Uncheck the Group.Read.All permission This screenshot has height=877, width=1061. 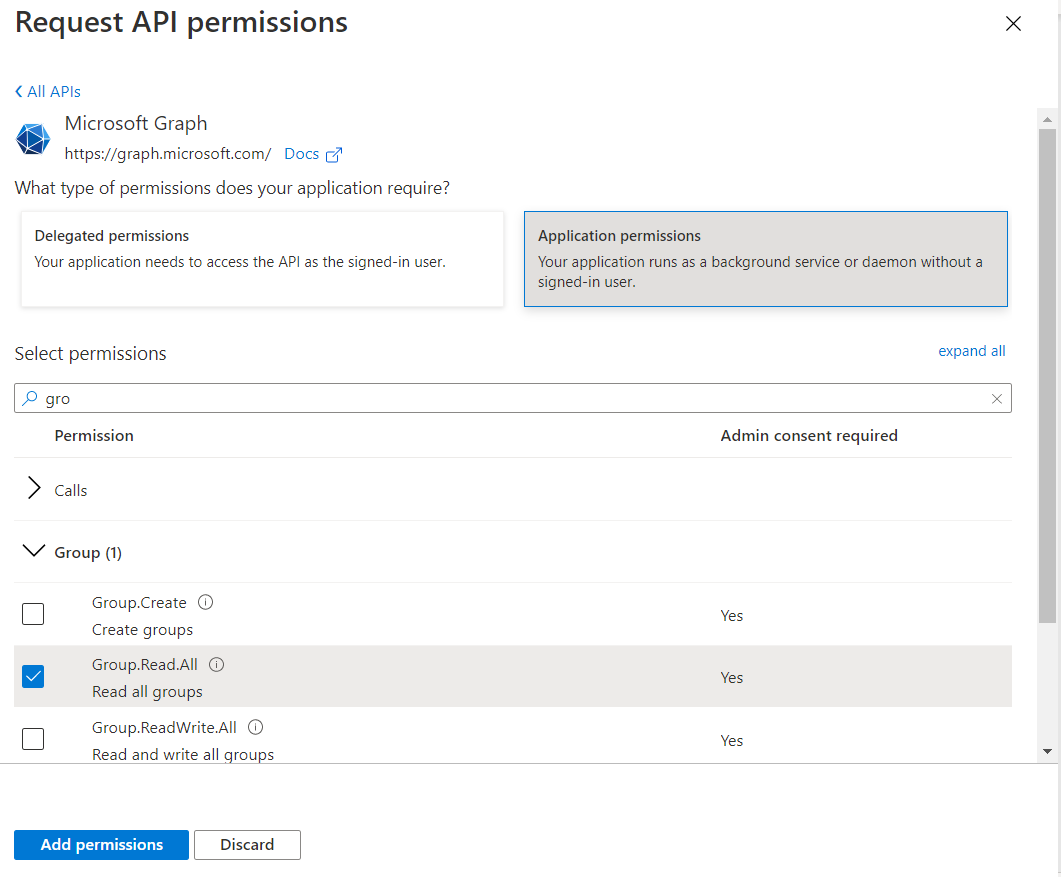[x=33, y=677]
